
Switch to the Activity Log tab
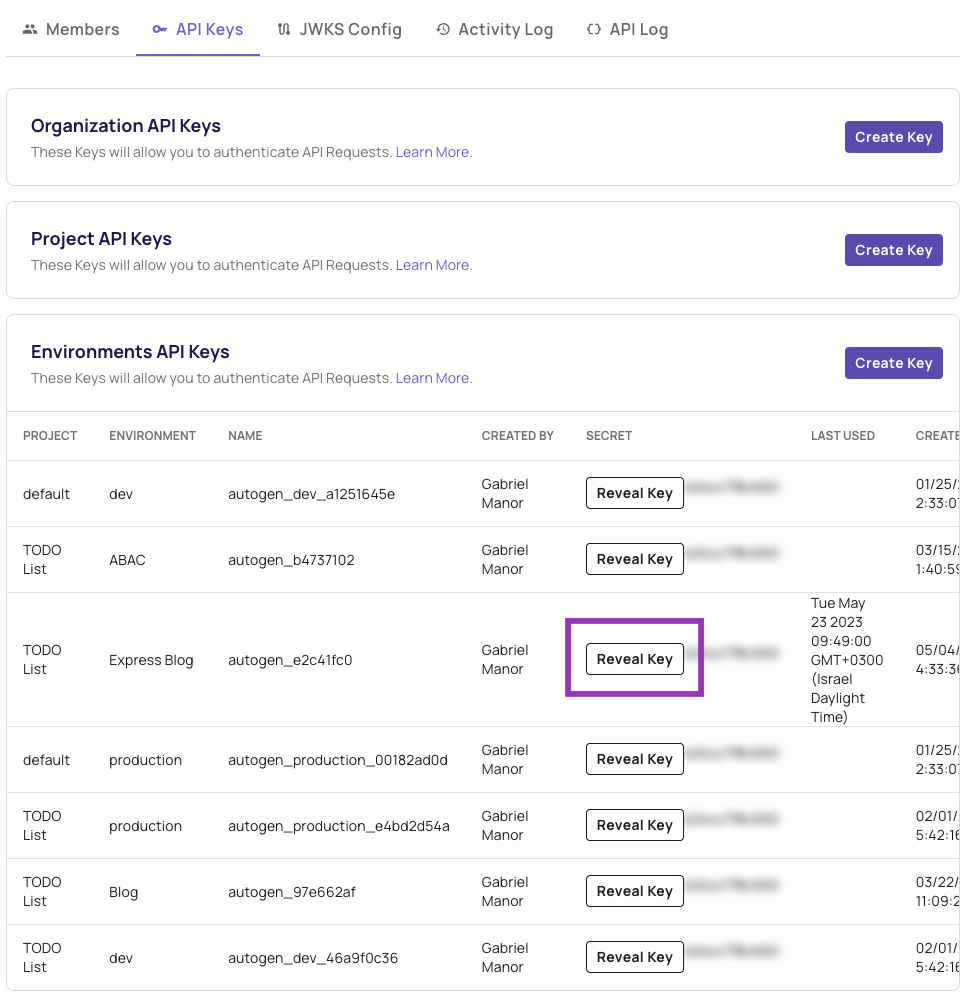(505, 29)
